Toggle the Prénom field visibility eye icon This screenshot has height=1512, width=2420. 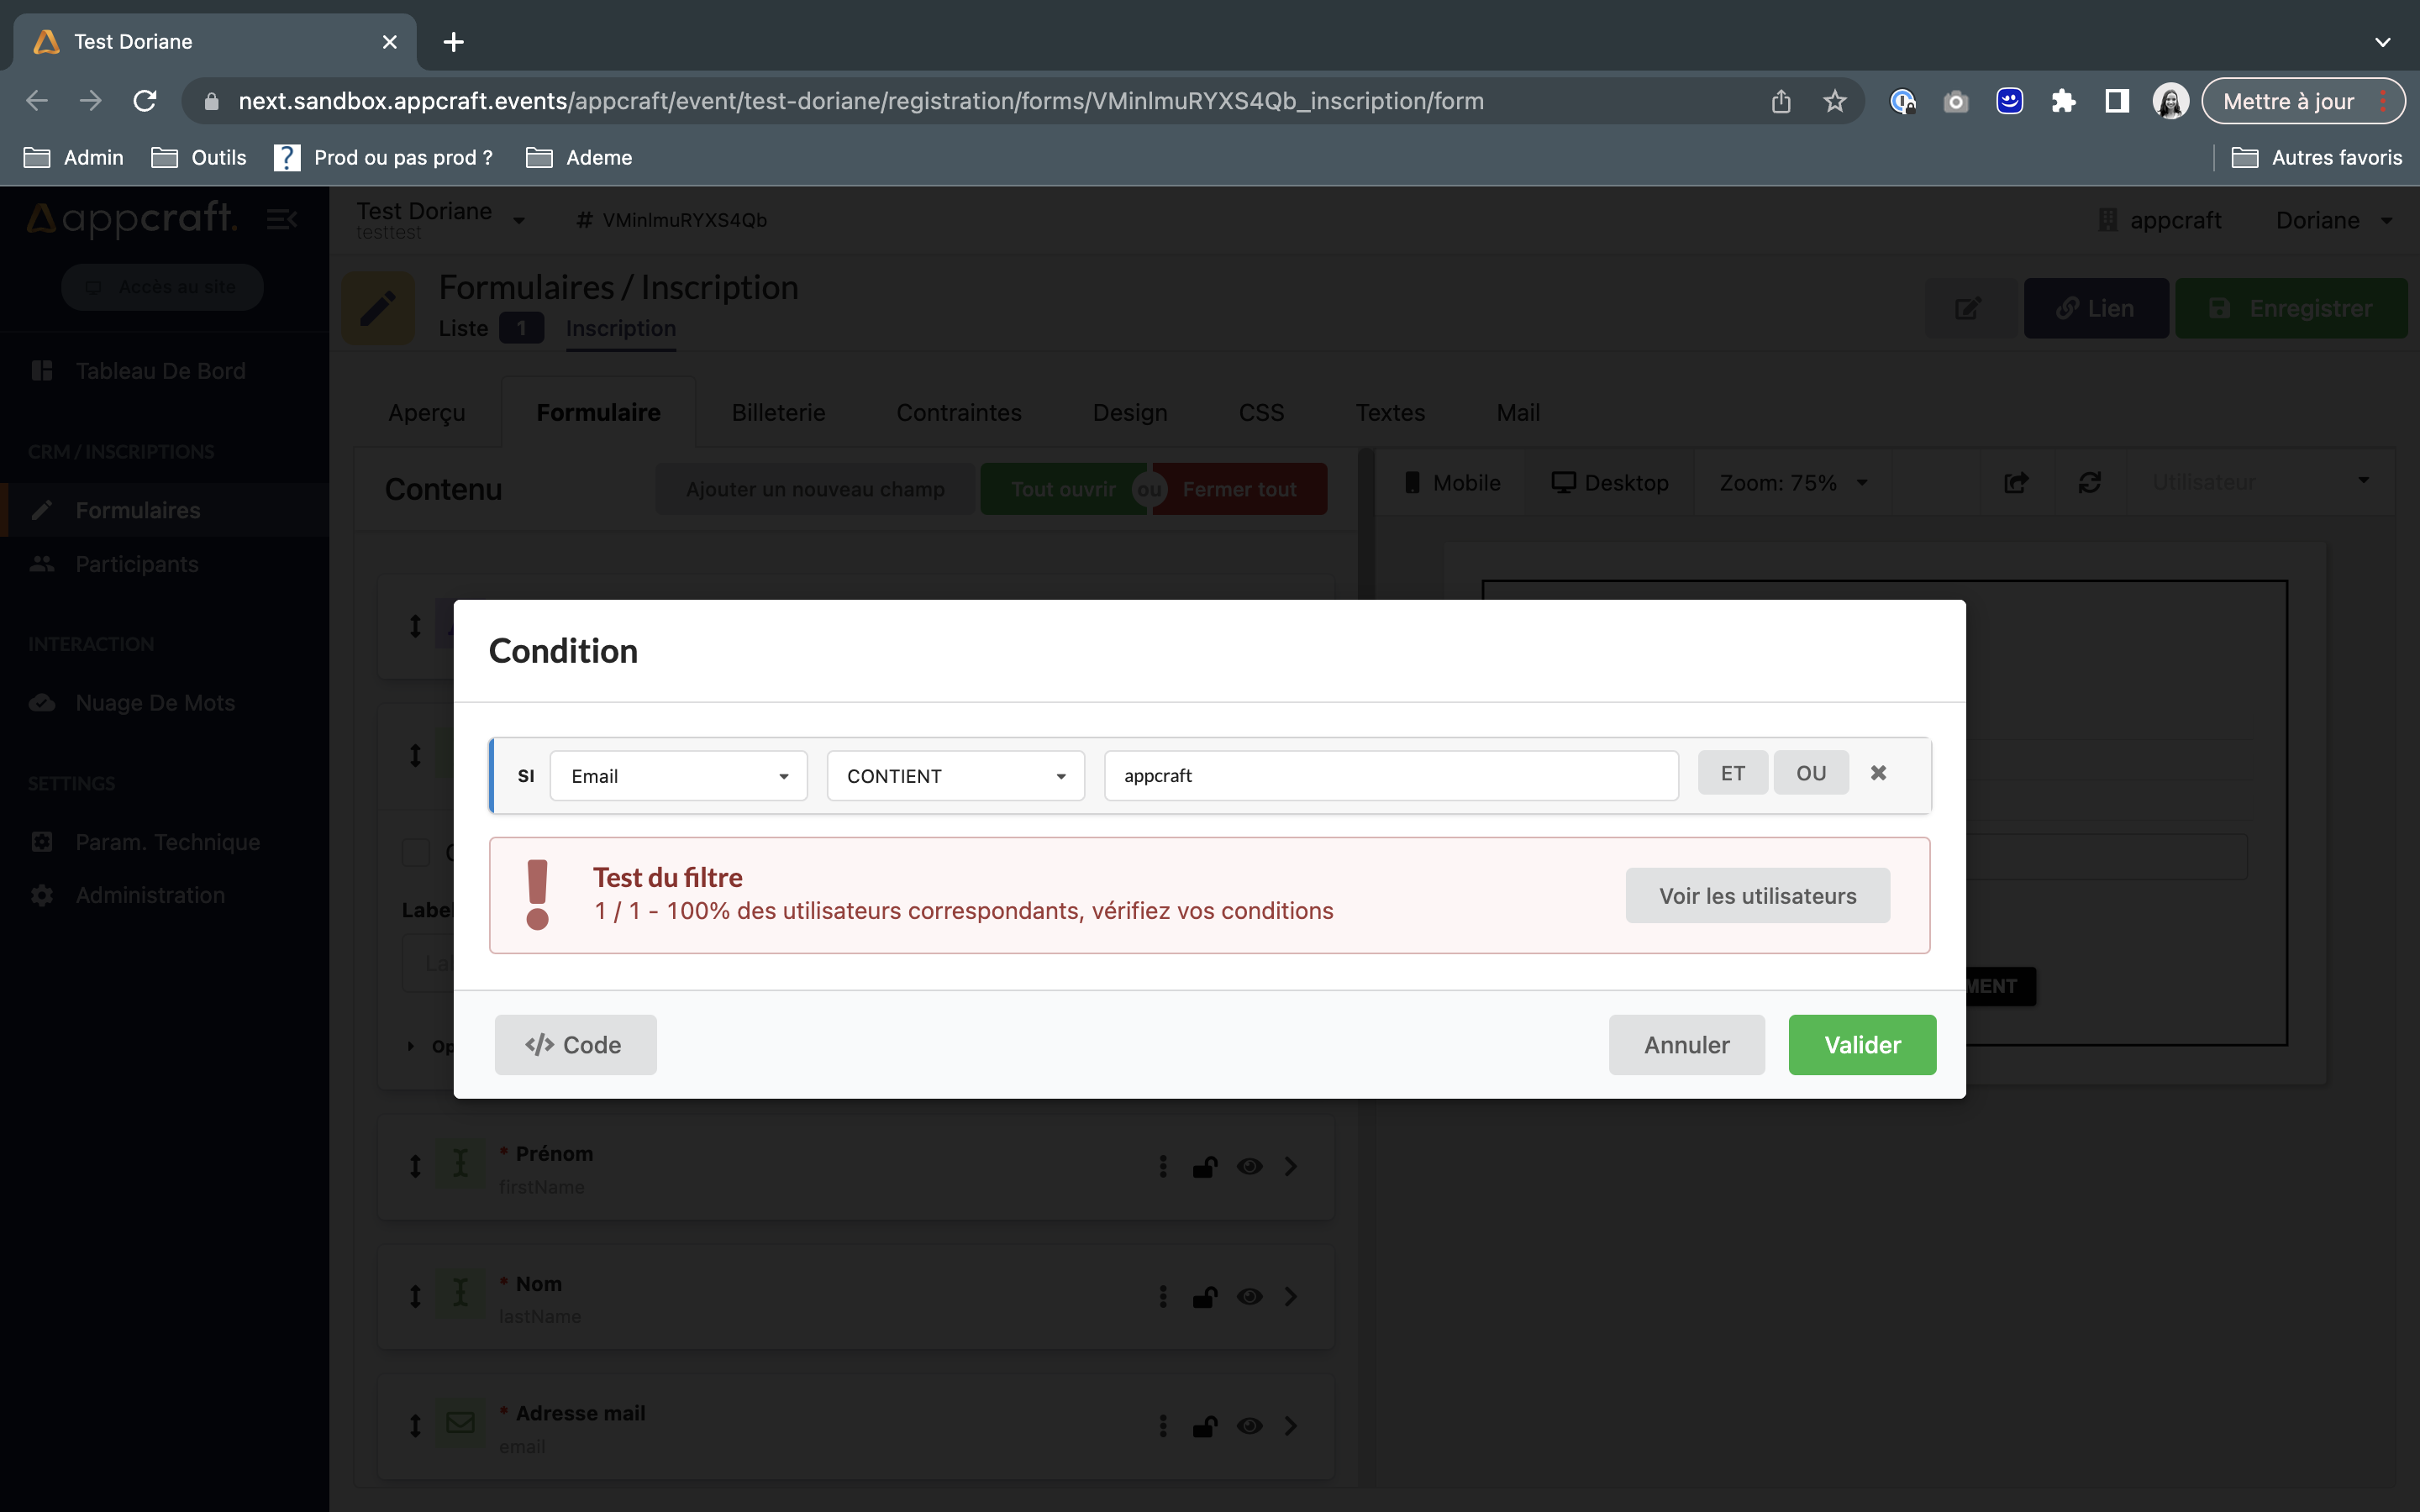tap(1249, 1165)
